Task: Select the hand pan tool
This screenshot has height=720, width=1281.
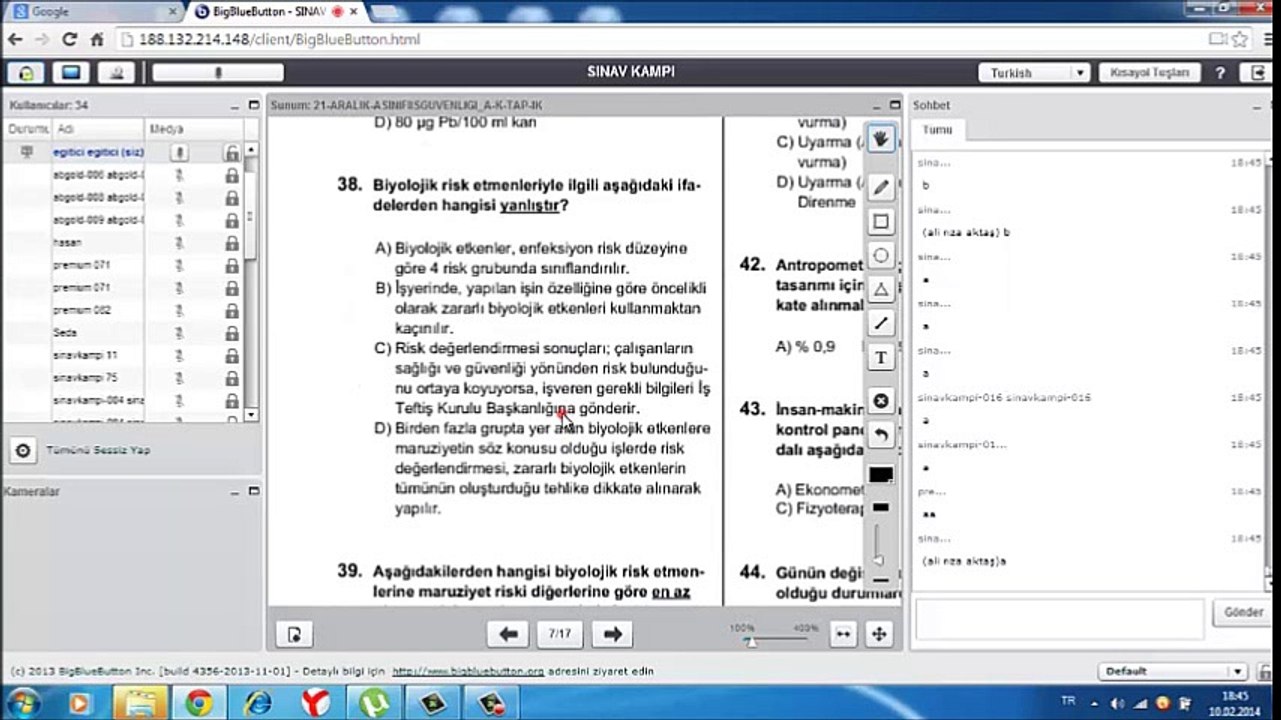Action: 881,138
